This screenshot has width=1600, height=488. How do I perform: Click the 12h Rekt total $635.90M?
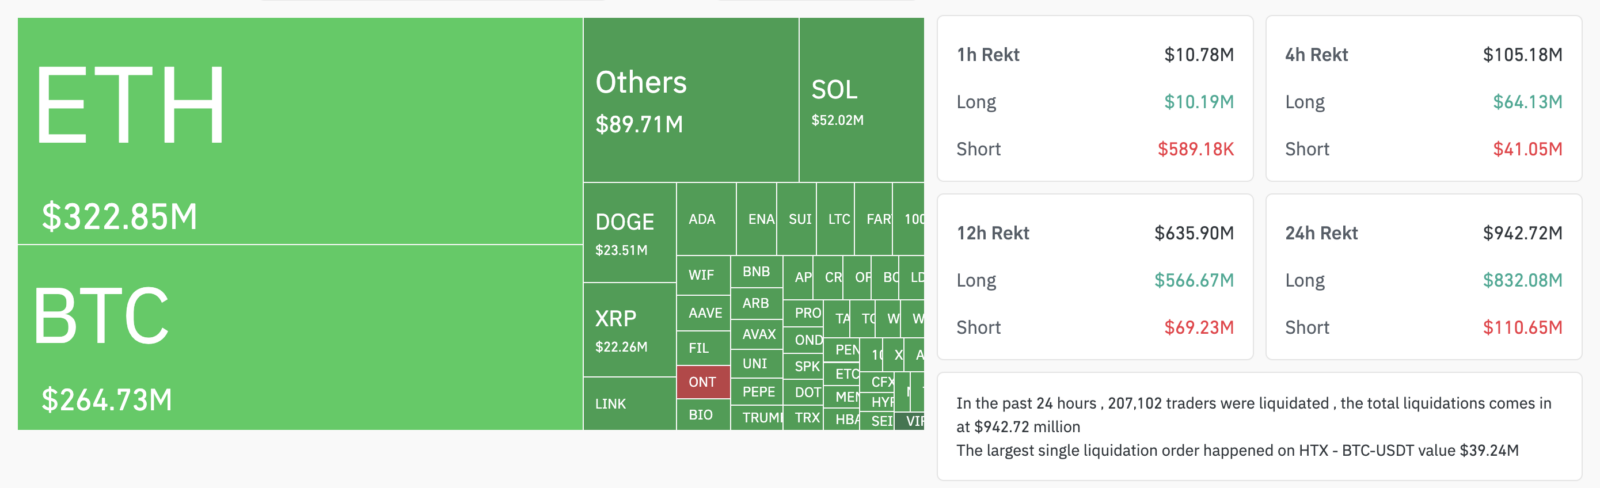[x=1194, y=233]
